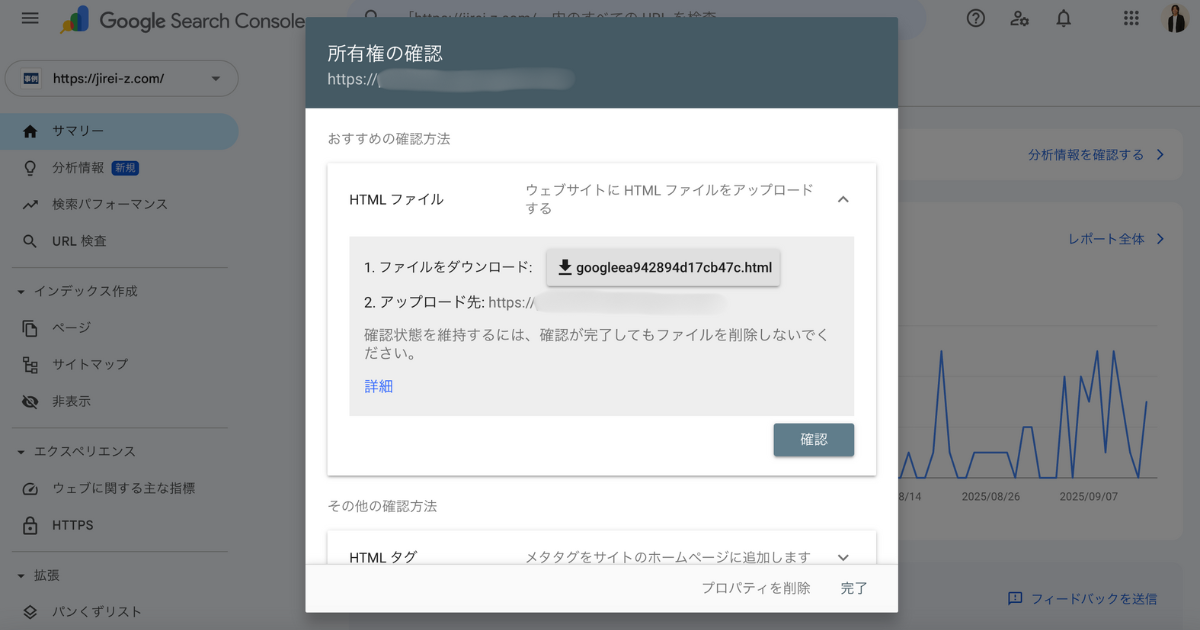Download the googleea942894d17cb47c.html file
1200x630 pixels.
coord(664,267)
